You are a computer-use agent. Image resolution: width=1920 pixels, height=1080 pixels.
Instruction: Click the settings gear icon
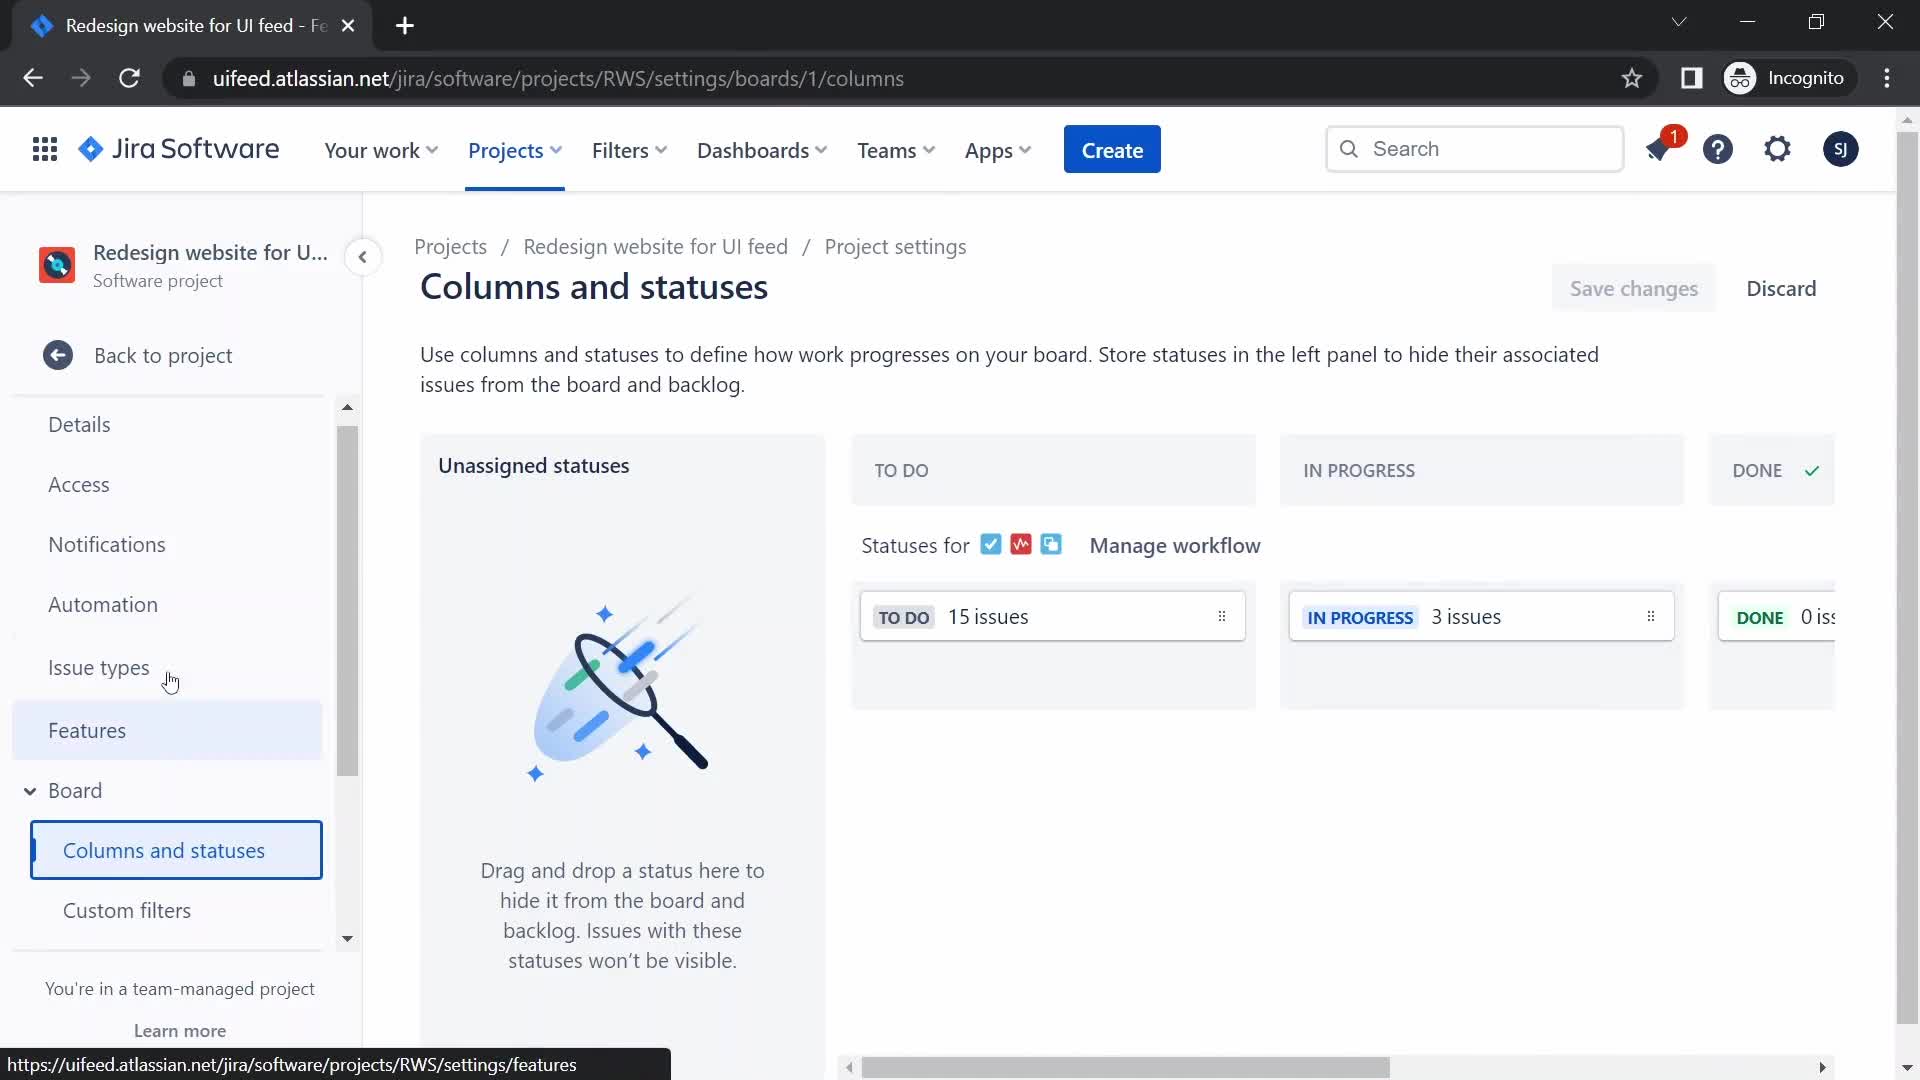(1779, 148)
